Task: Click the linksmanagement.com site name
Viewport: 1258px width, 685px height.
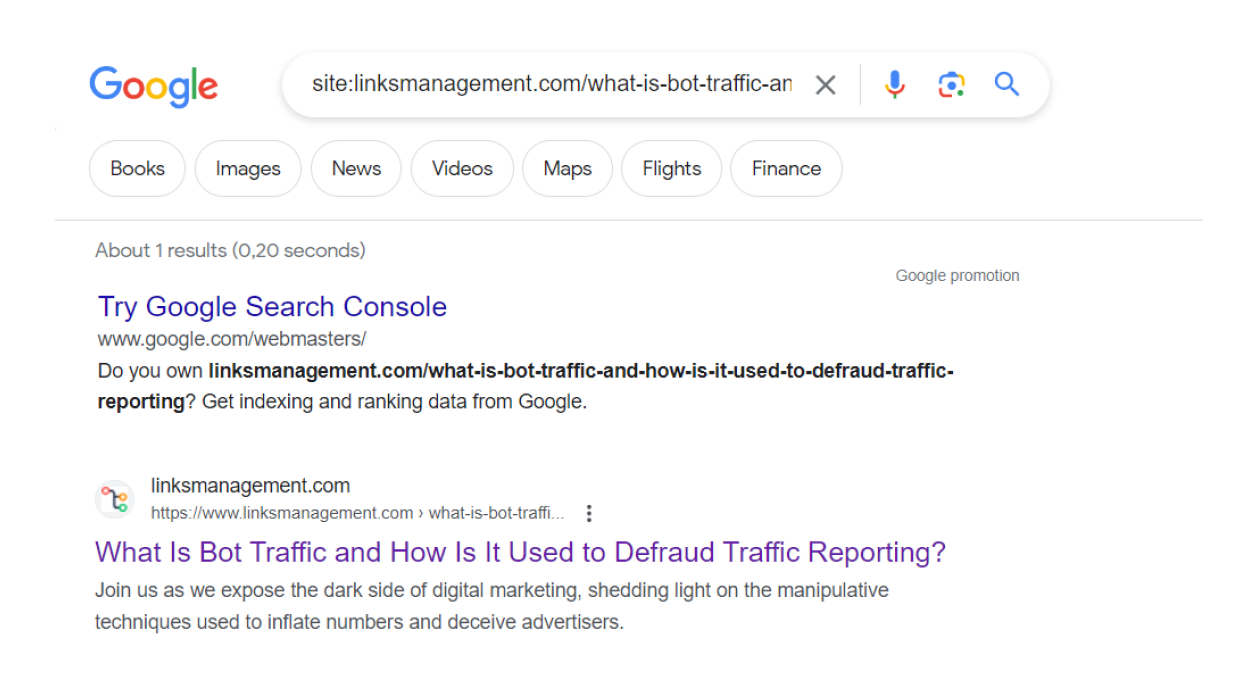Action: [250, 486]
